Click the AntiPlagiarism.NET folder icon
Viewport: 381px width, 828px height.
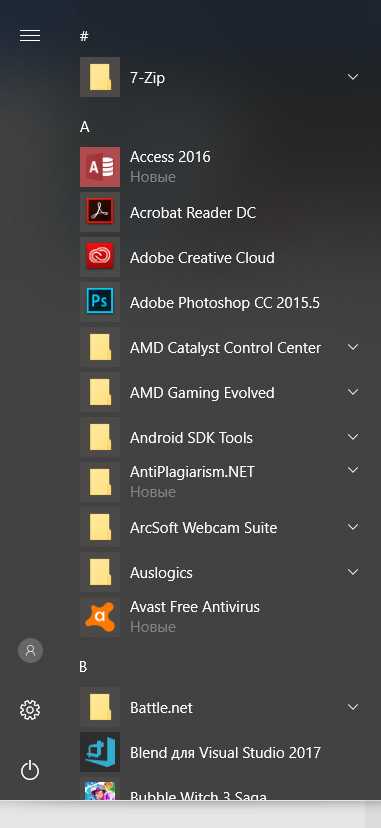pos(100,482)
